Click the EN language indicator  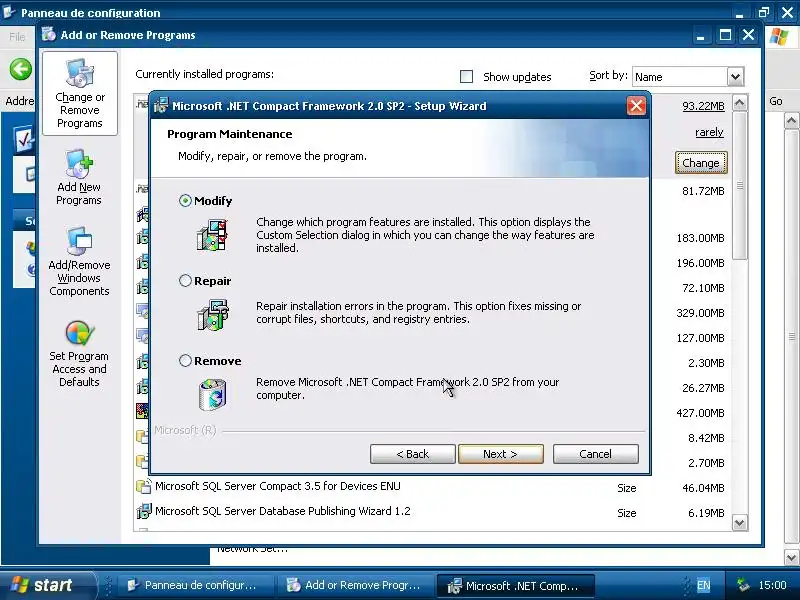click(703, 585)
